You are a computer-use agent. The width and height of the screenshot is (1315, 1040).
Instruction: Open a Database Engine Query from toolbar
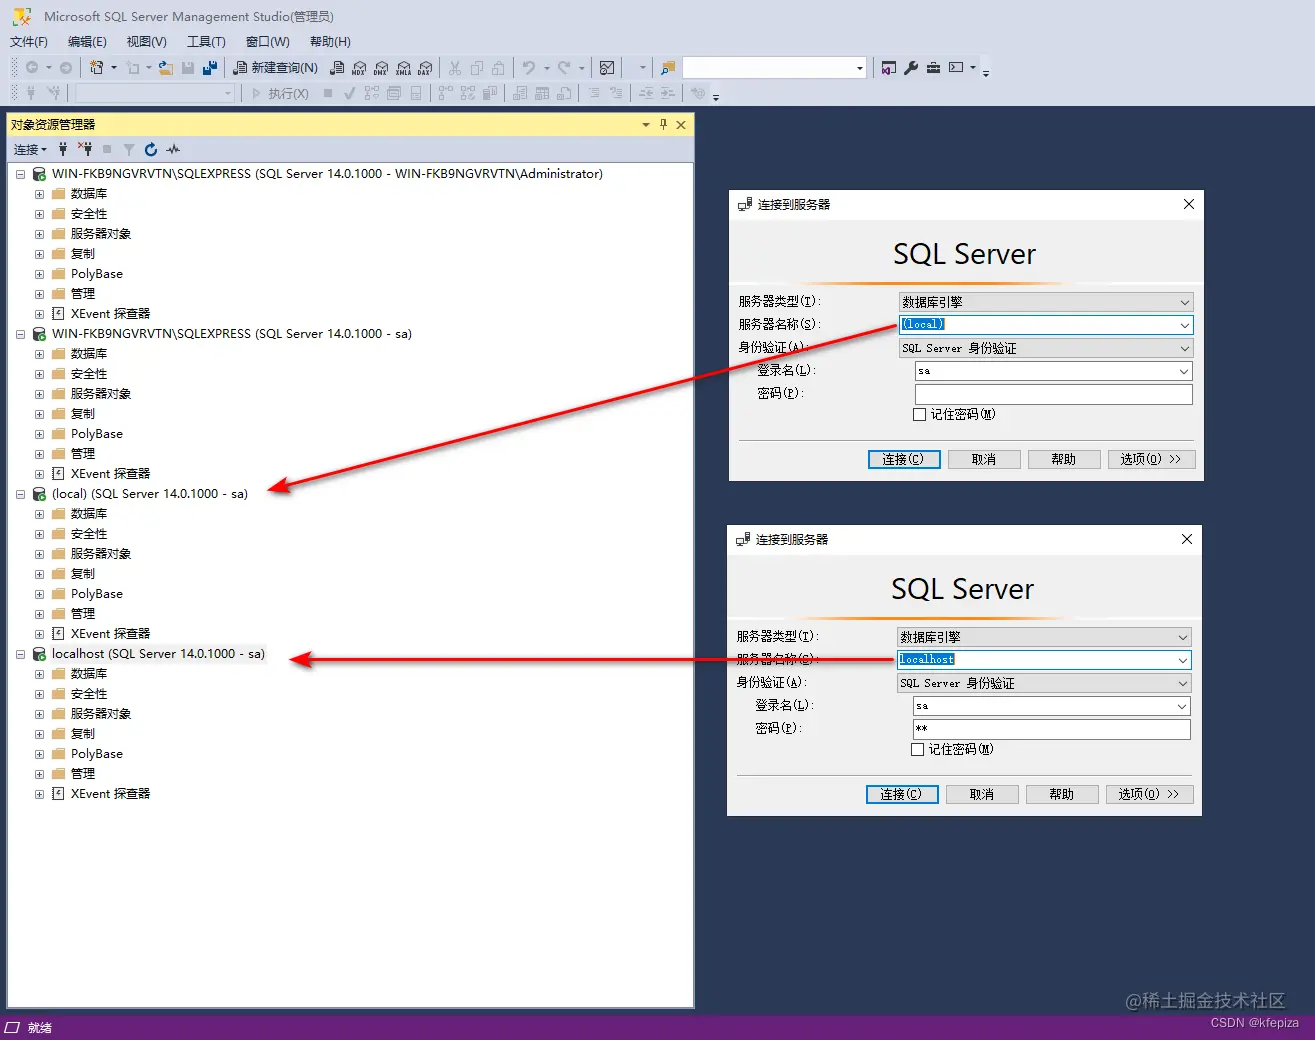[337, 68]
